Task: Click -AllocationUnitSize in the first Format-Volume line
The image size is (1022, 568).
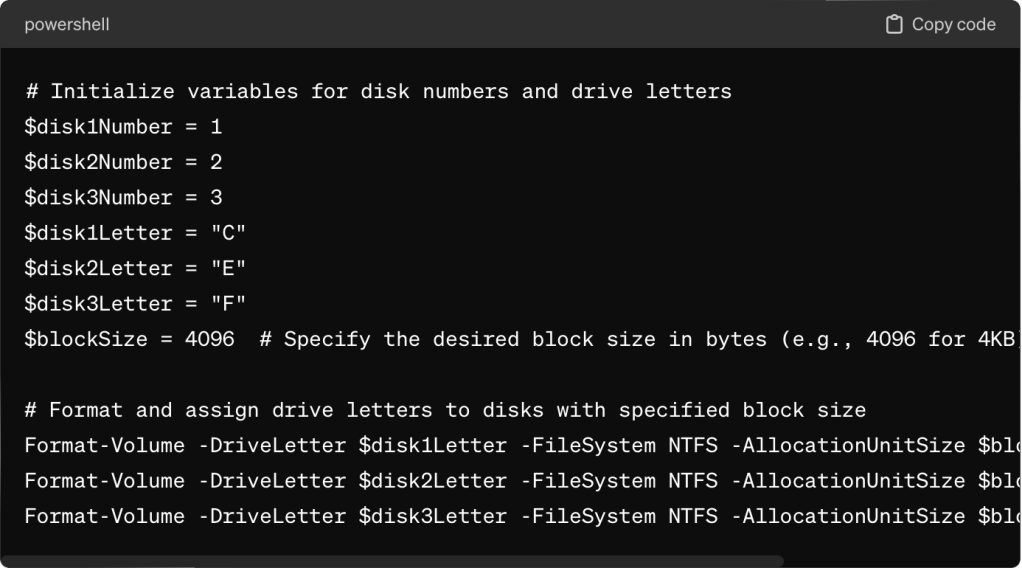Action: click(x=848, y=445)
